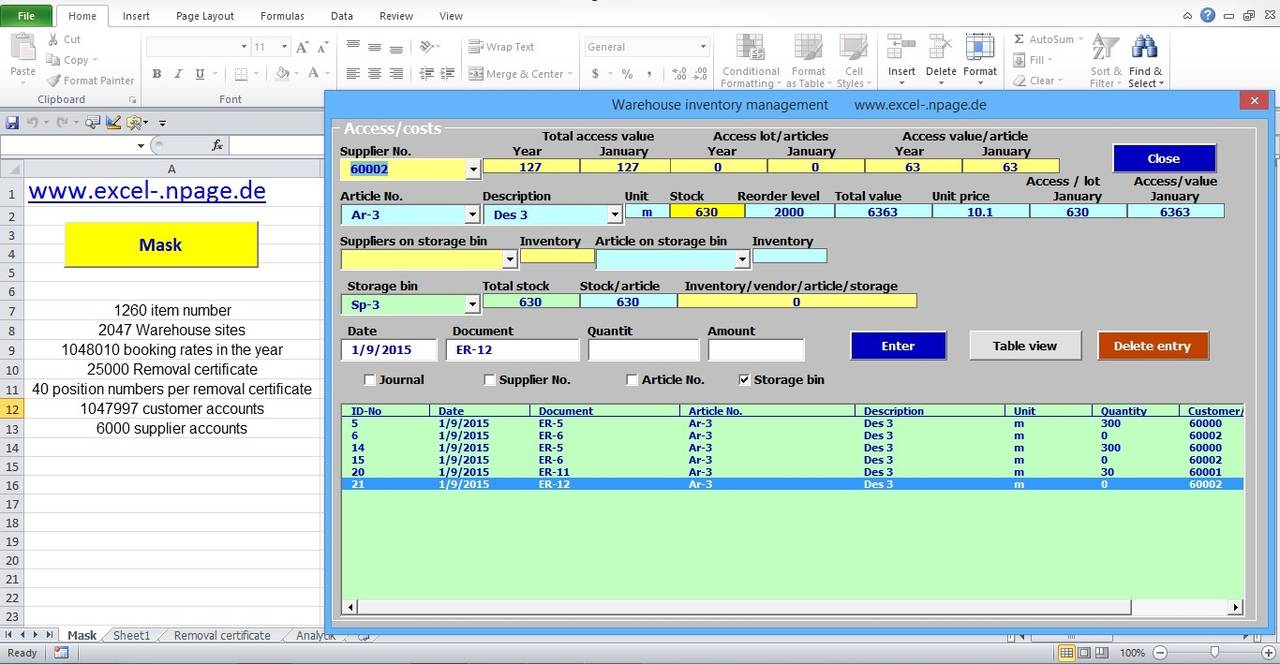Switch to the Insert ribbon tab
The height and width of the screenshot is (664, 1280).
[136, 16]
